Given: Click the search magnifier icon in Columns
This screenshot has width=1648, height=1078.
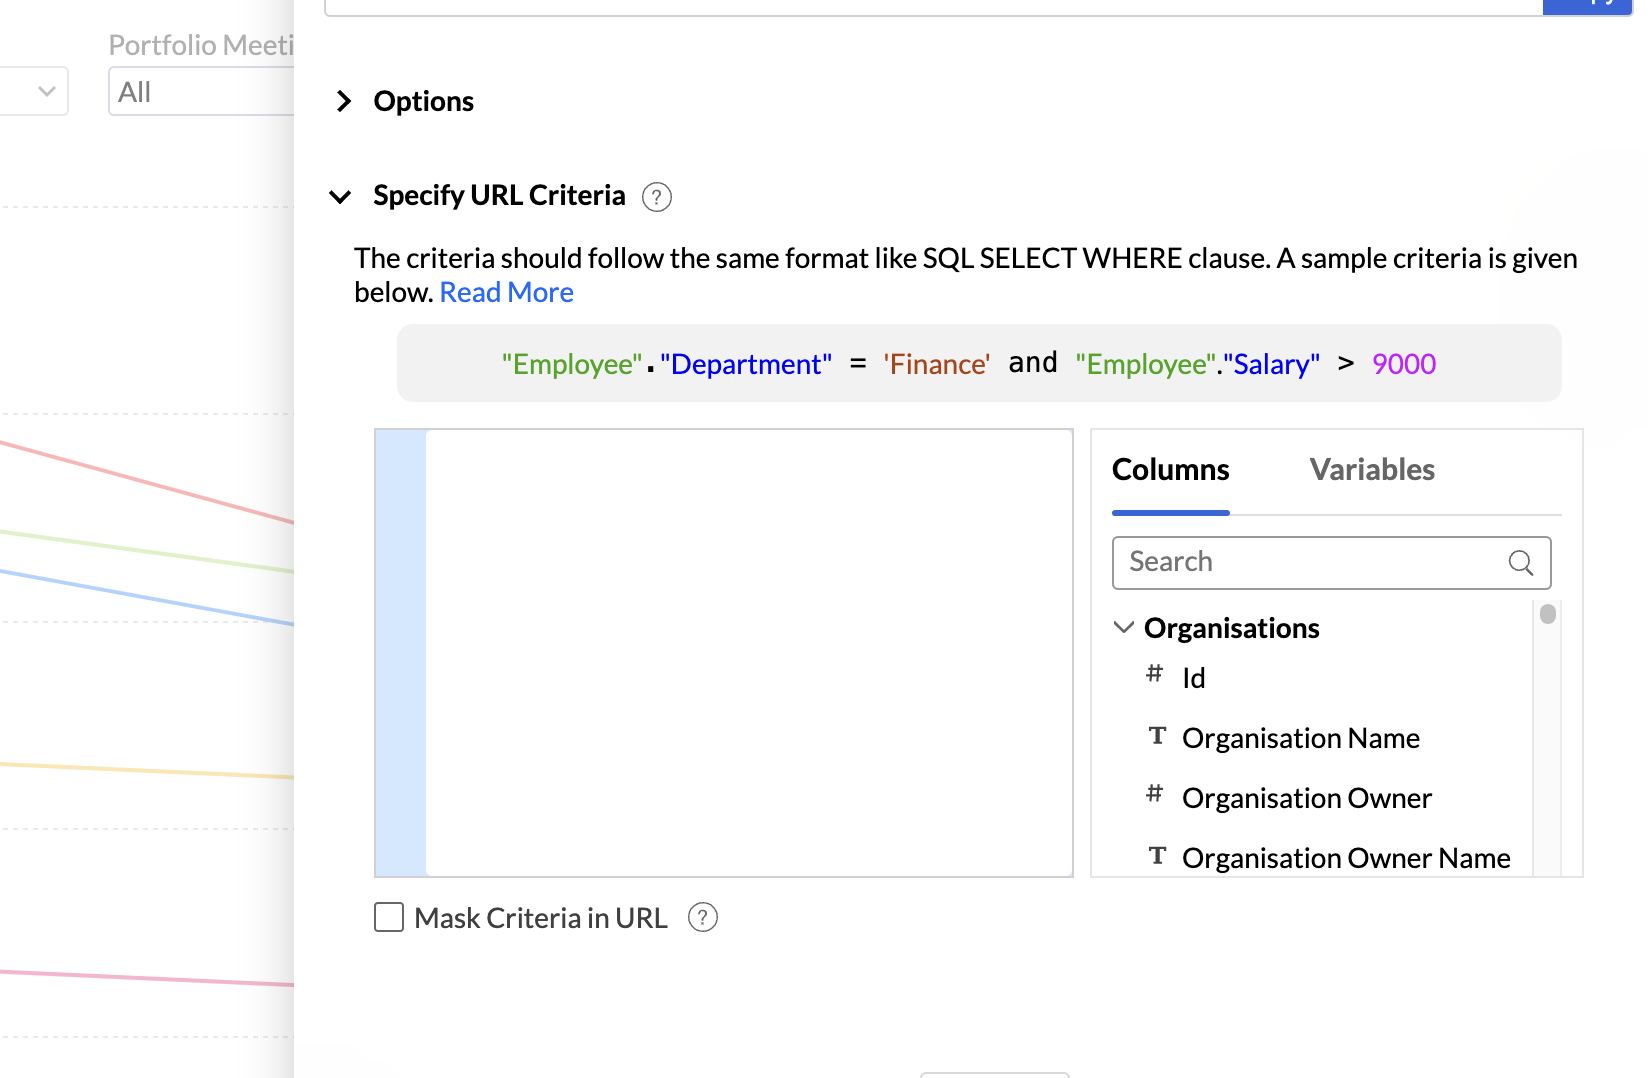Looking at the screenshot, I should coord(1520,563).
